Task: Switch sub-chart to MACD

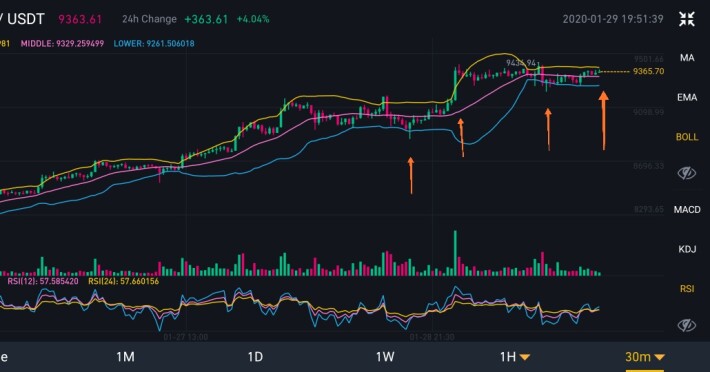Action: [686, 210]
